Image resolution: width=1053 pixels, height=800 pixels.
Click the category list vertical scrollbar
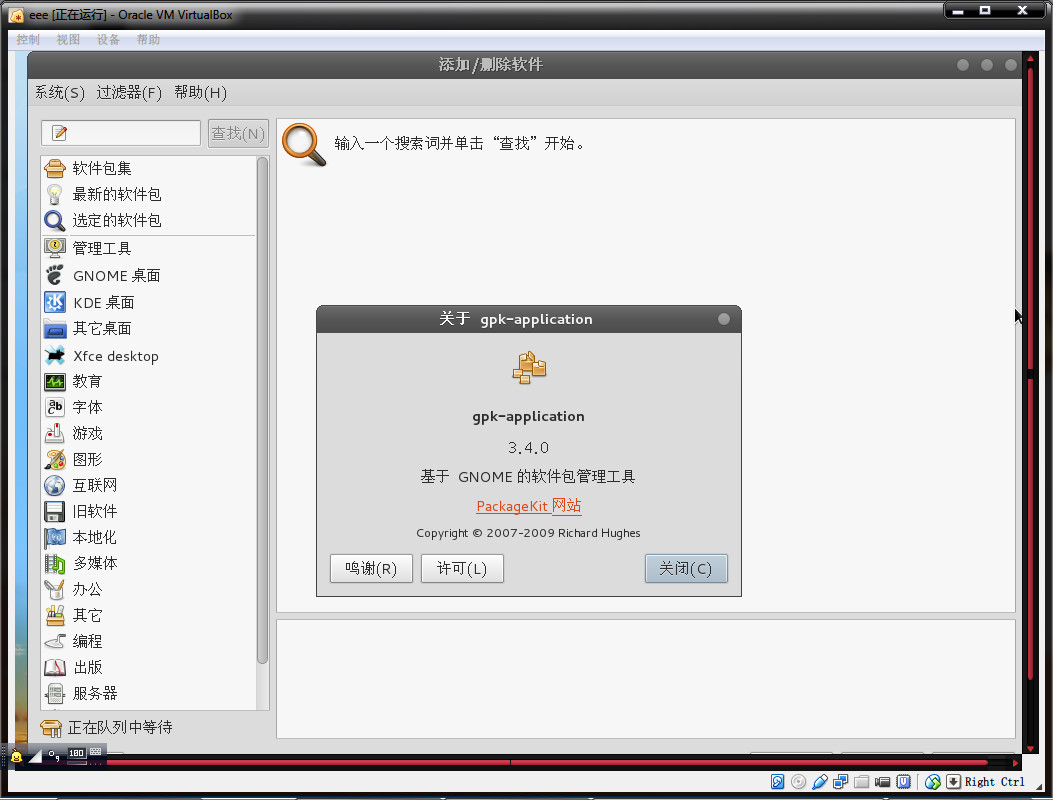(263, 410)
